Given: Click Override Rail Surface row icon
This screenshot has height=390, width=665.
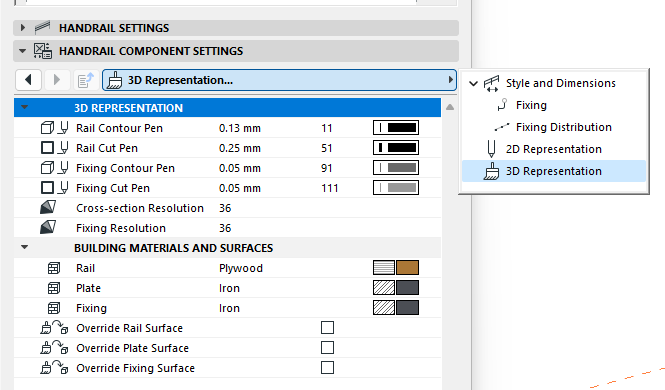Looking at the screenshot, I should [54, 328].
